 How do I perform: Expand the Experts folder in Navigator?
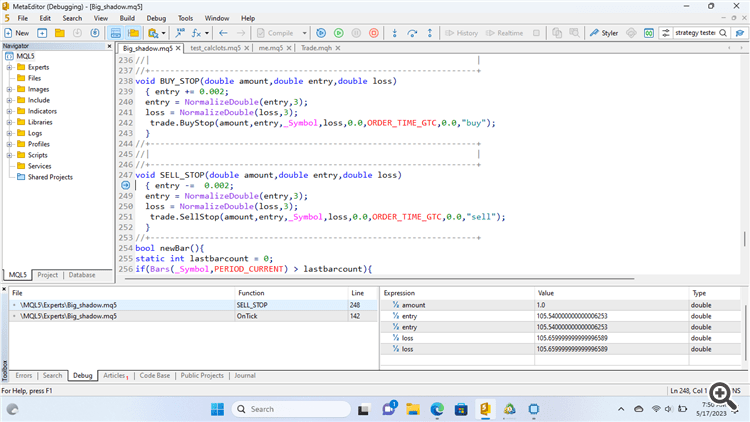9,67
